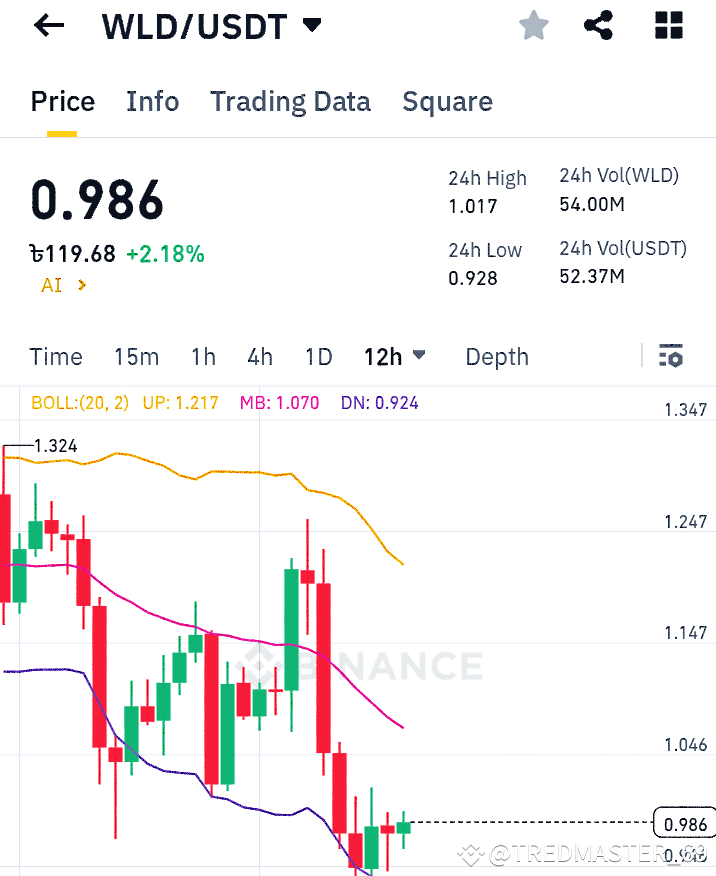Open the share options icon
Viewport: 716px width, 876px height.
tap(599, 26)
